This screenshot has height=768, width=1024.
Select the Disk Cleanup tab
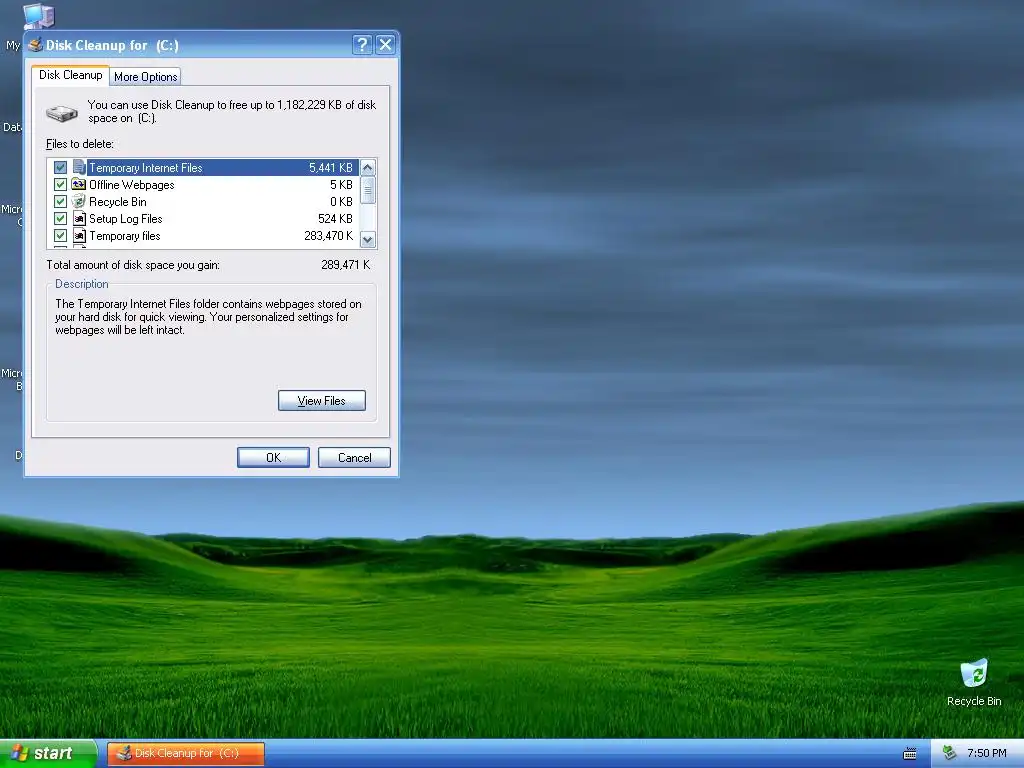click(71, 75)
